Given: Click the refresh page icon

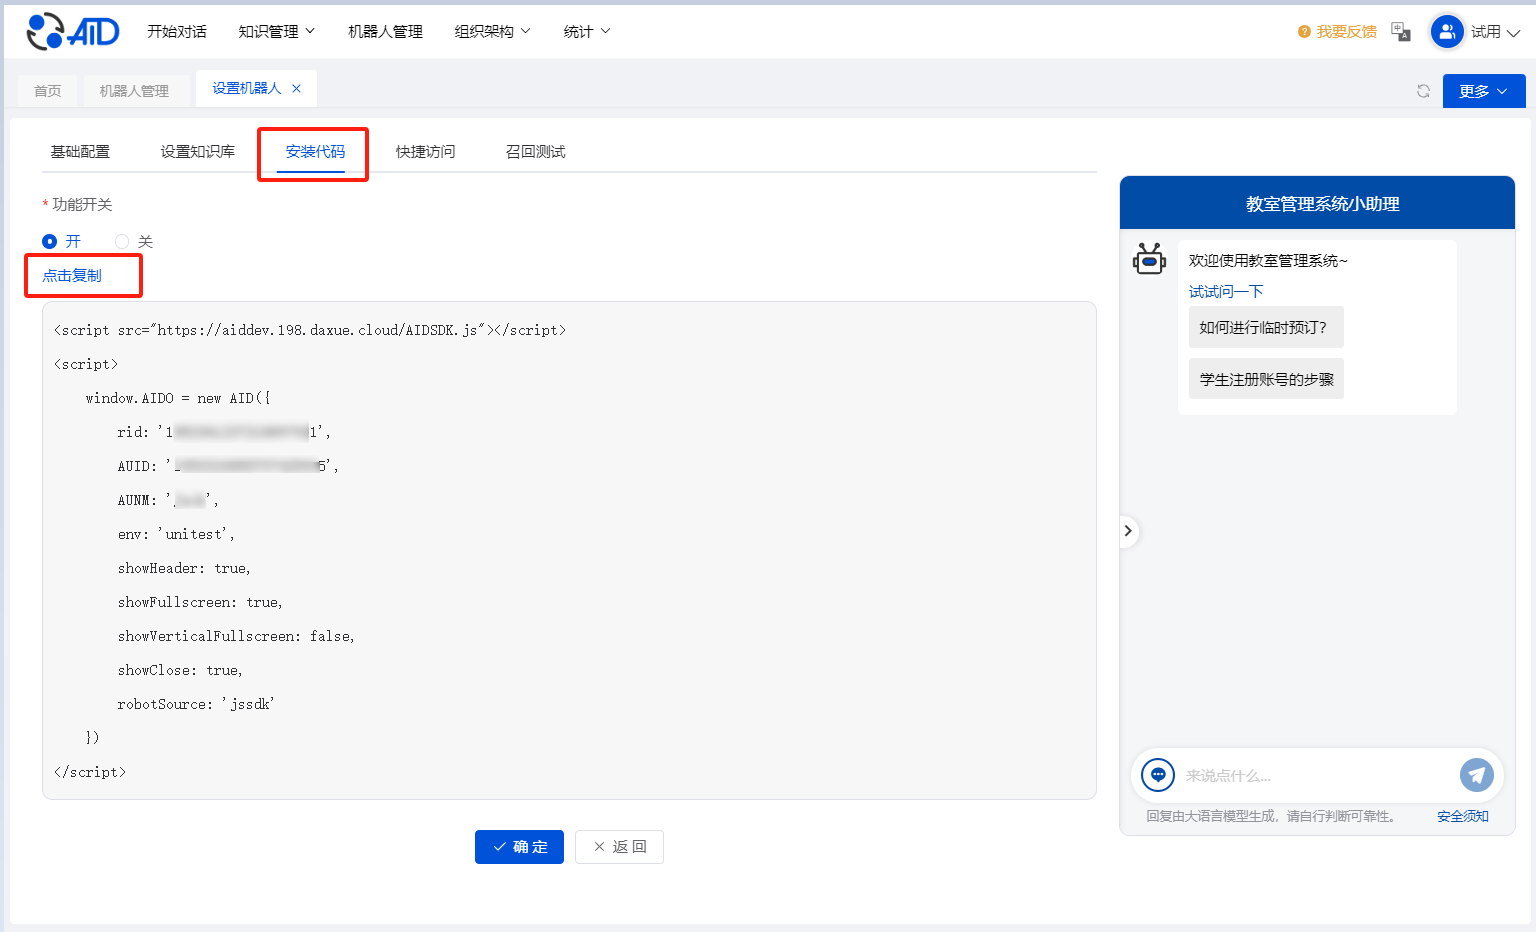Looking at the screenshot, I should 1423,91.
